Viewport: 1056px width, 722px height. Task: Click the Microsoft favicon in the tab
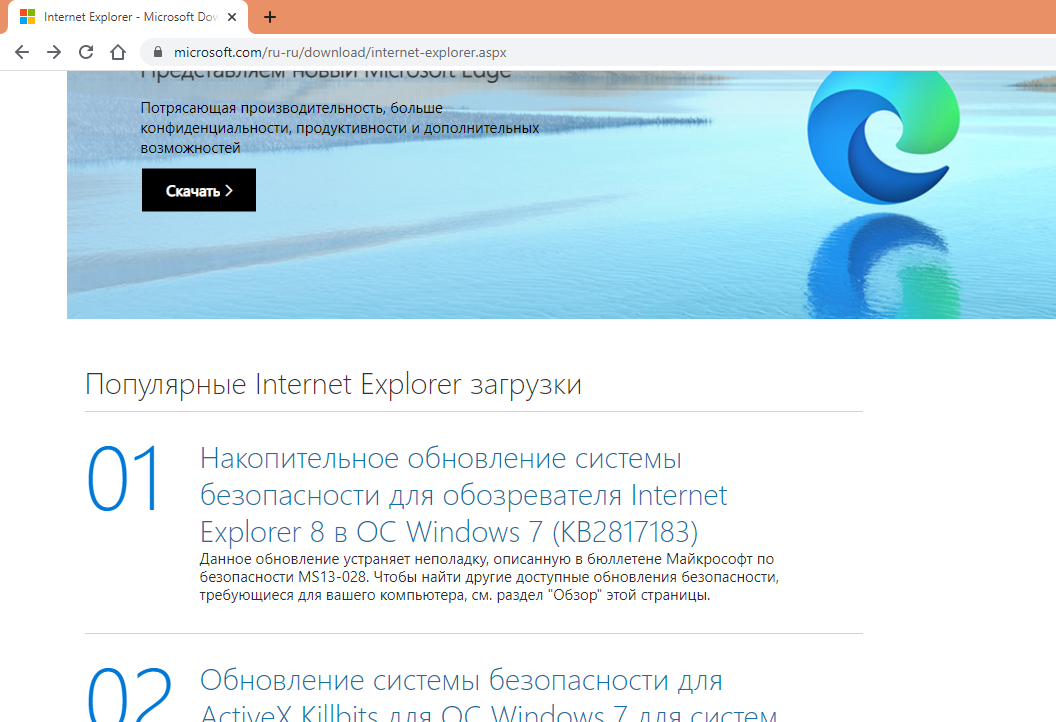27,17
